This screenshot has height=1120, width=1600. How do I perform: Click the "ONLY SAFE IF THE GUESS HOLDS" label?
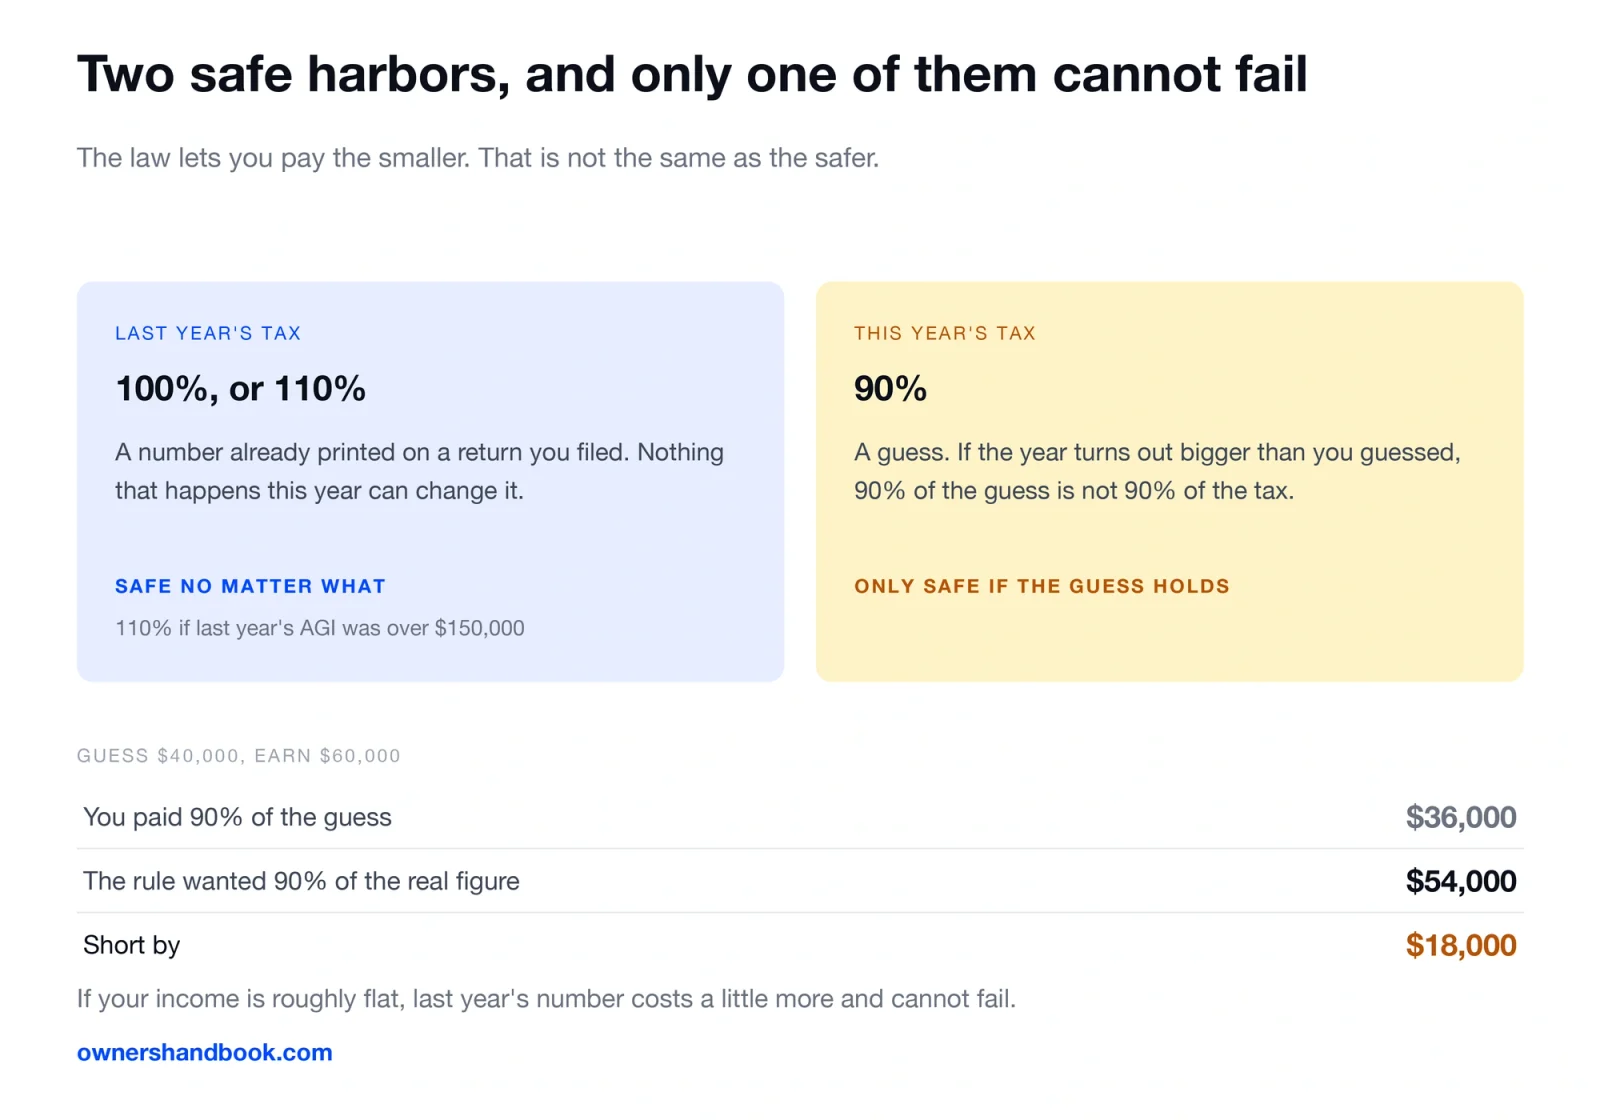coord(1041,586)
